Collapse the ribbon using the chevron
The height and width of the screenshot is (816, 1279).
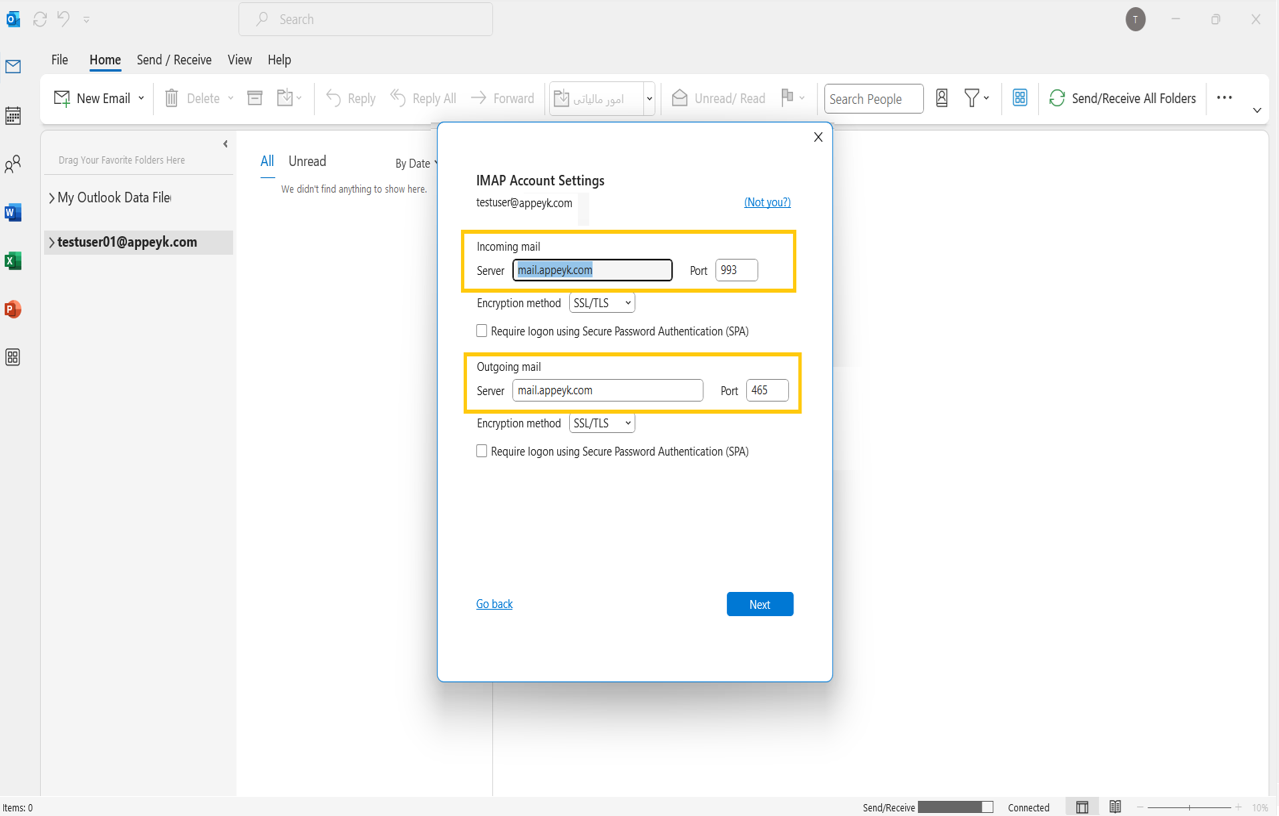point(1257,111)
